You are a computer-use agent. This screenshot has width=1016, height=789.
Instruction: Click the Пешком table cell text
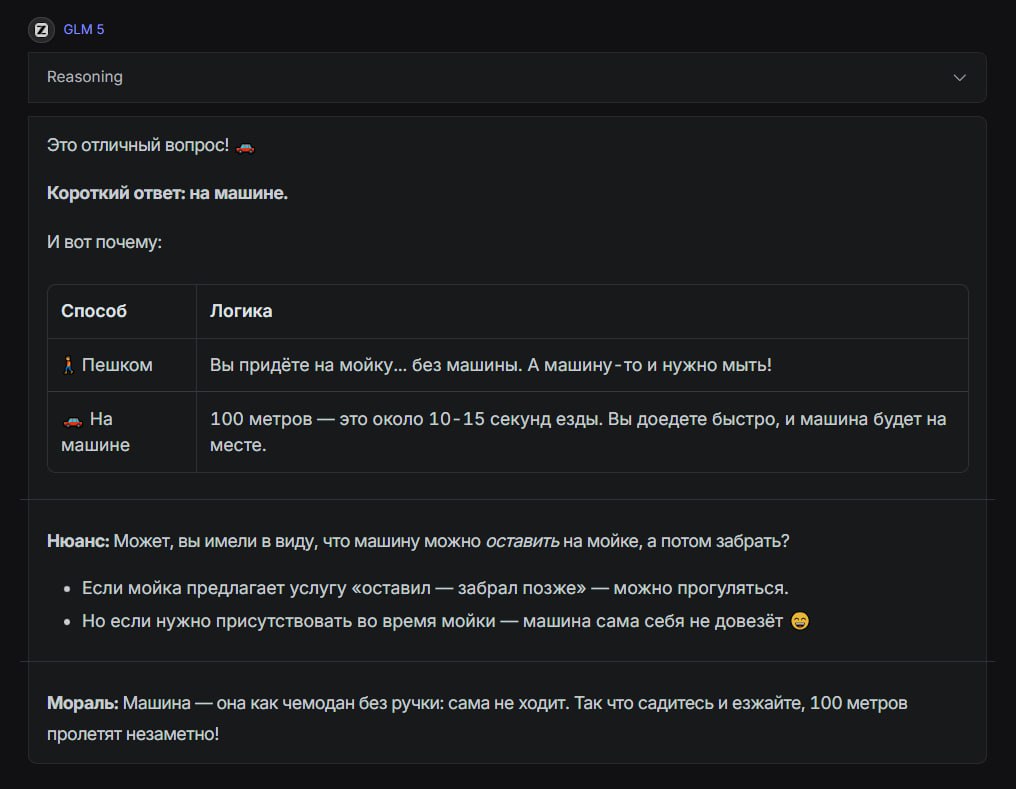pyautogui.click(x=117, y=365)
